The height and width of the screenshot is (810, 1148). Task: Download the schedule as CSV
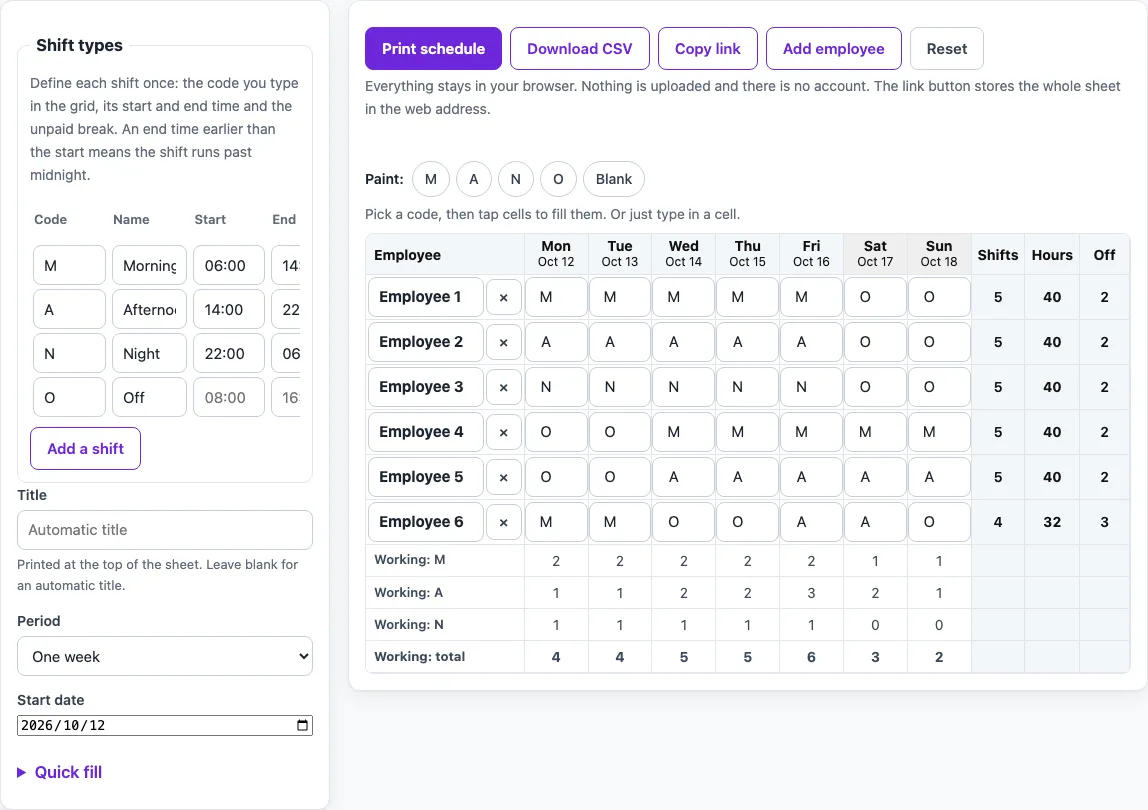pos(579,48)
